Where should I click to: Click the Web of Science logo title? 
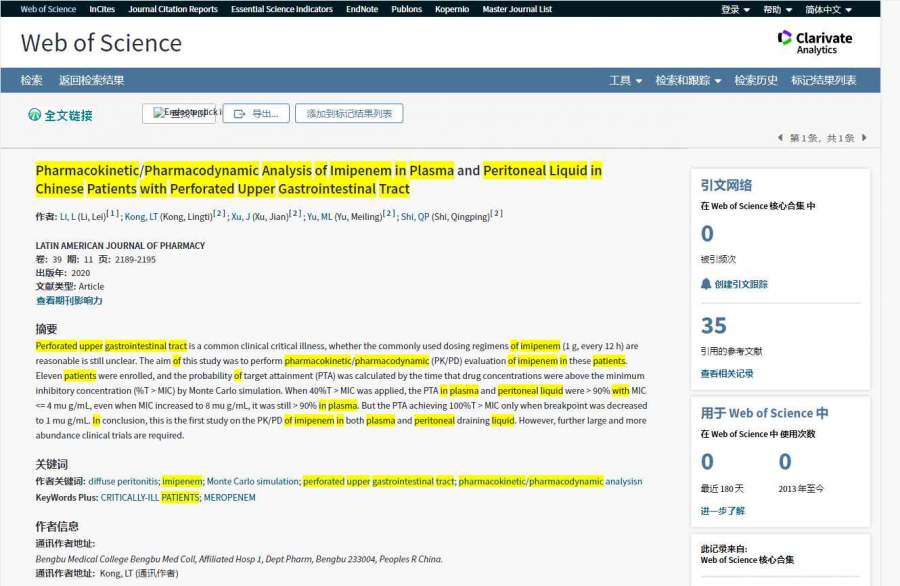coord(101,43)
